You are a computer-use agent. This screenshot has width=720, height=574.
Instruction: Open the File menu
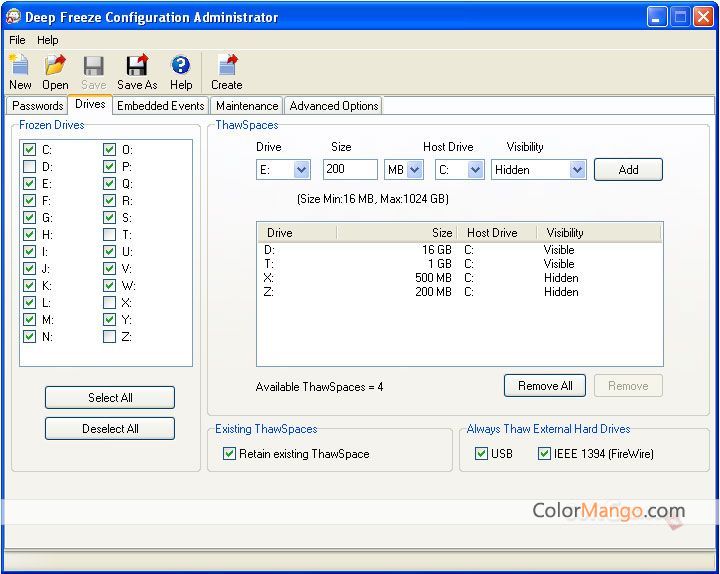(17, 40)
